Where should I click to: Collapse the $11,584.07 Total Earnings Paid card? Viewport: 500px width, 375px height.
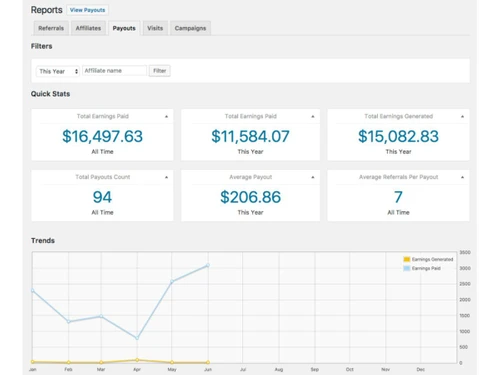tap(313, 117)
